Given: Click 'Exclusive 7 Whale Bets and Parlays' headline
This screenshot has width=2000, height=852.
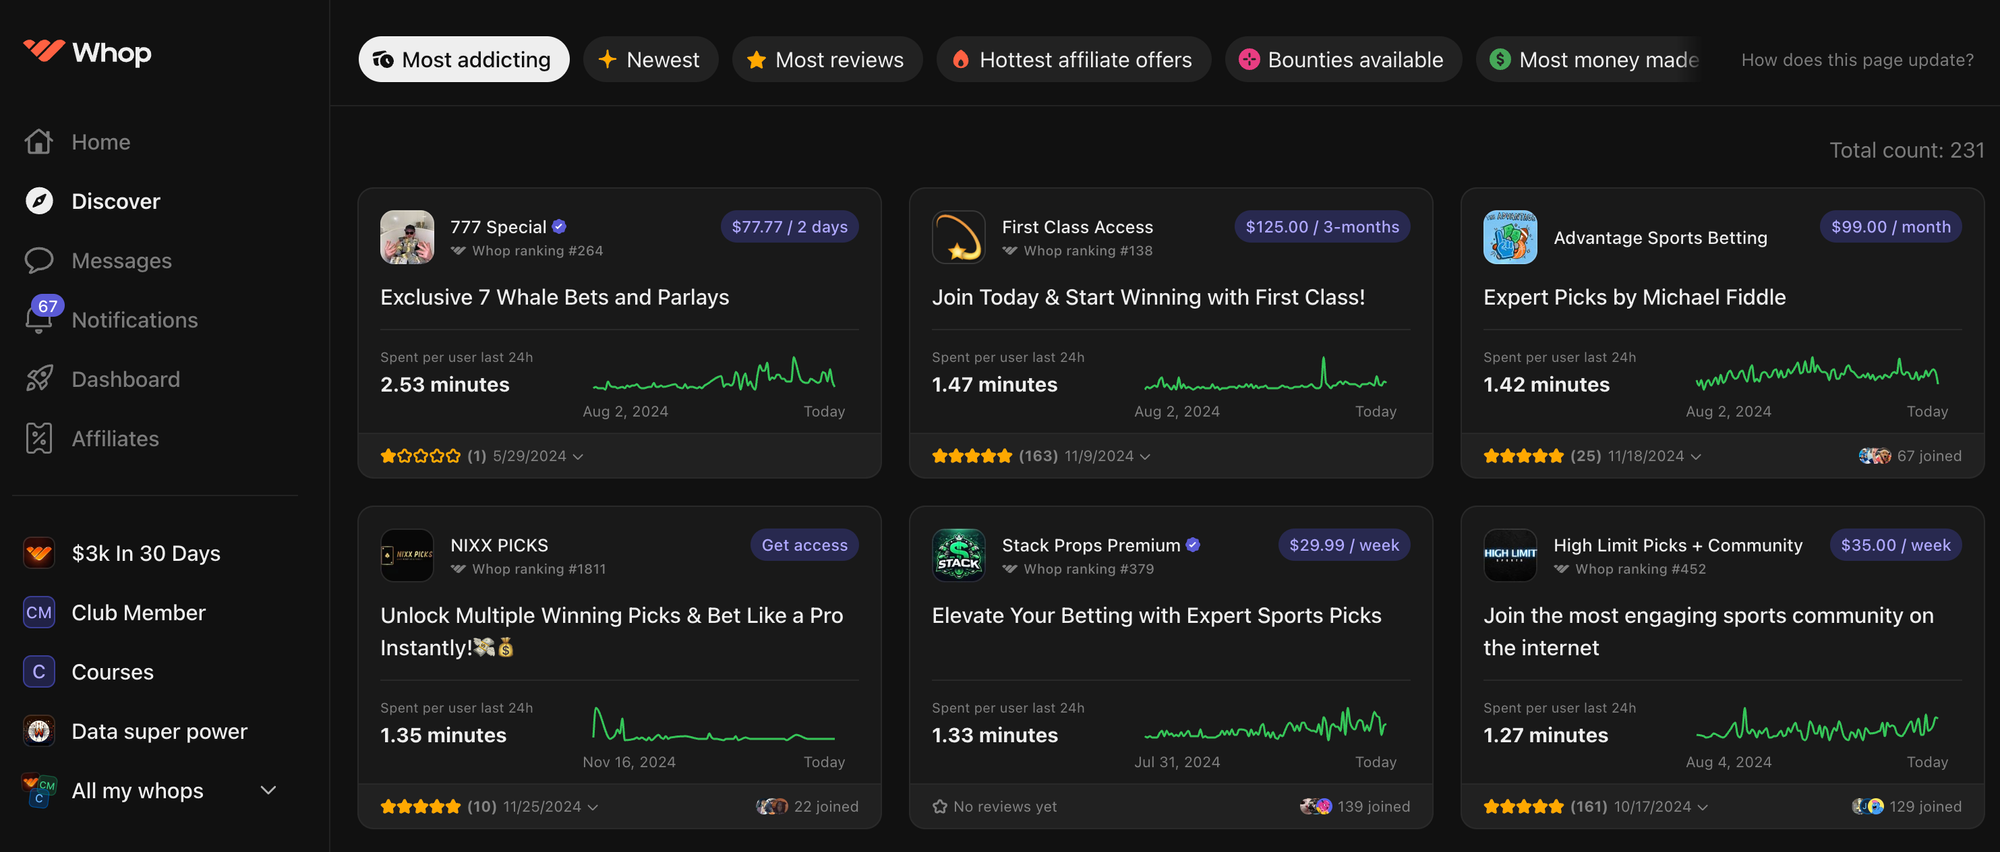Looking at the screenshot, I should coord(555,297).
